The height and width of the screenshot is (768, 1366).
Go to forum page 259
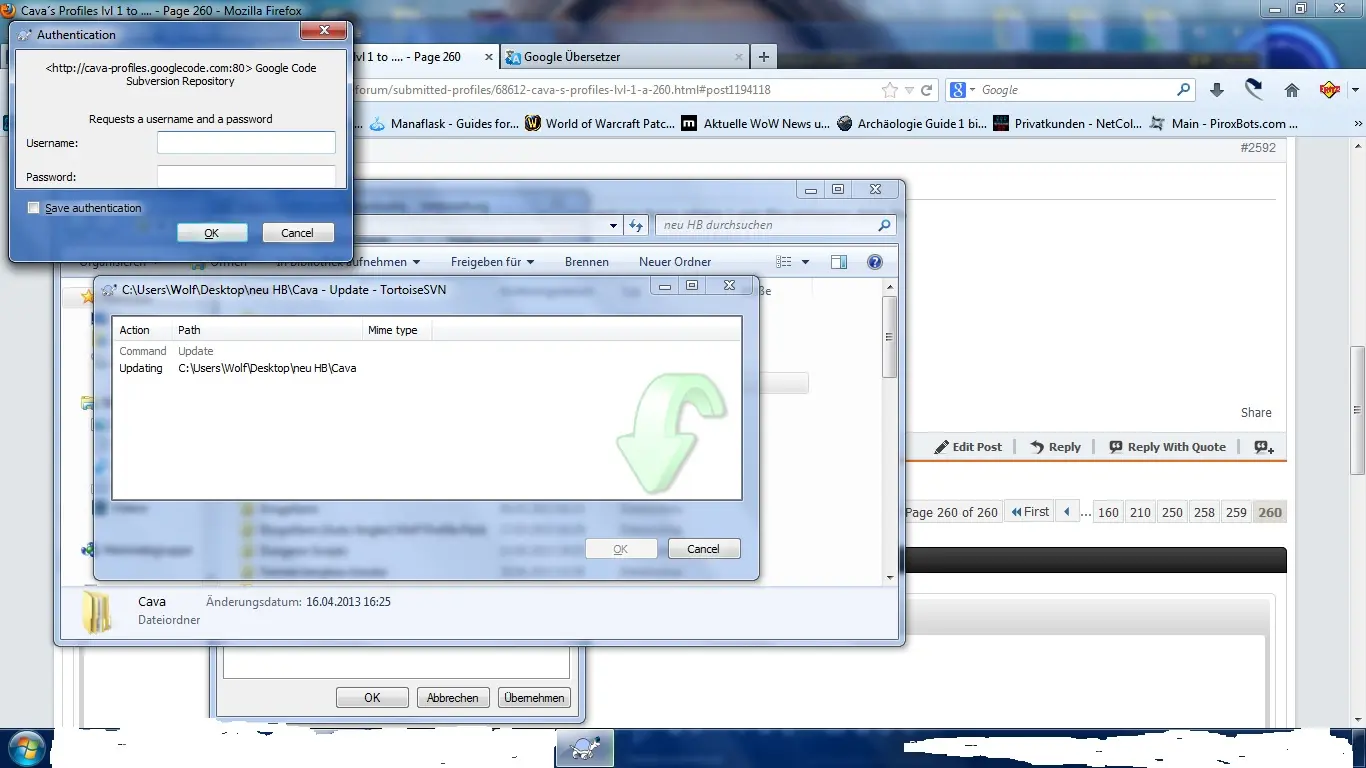[1236, 512]
